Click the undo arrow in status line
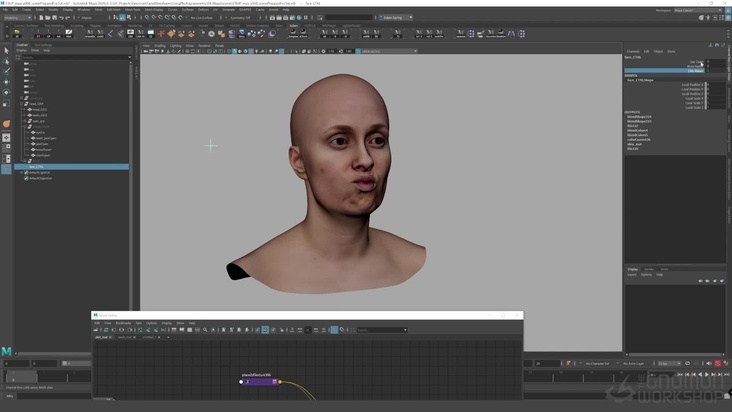This screenshot has width=732, height=412. click(x=61, y=18)
